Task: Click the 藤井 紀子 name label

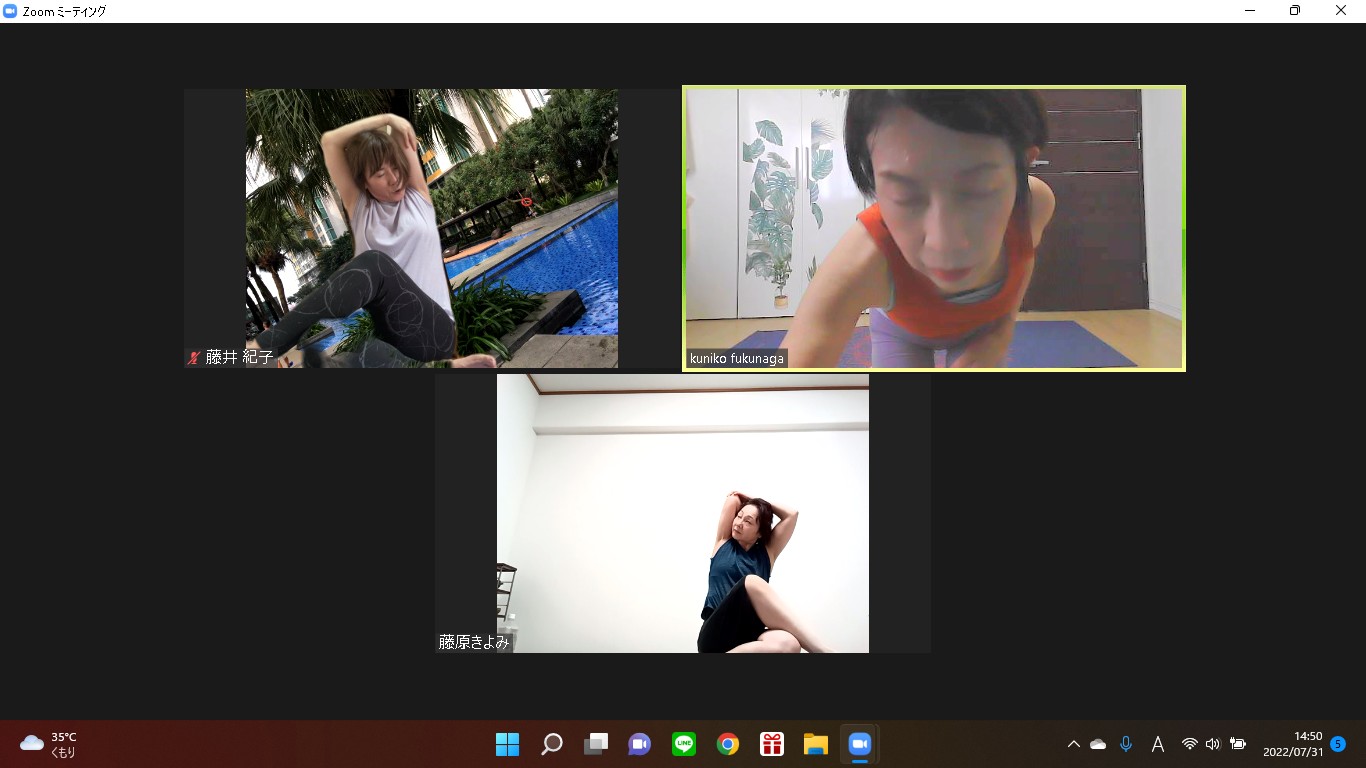Action: tap(239, 357)
